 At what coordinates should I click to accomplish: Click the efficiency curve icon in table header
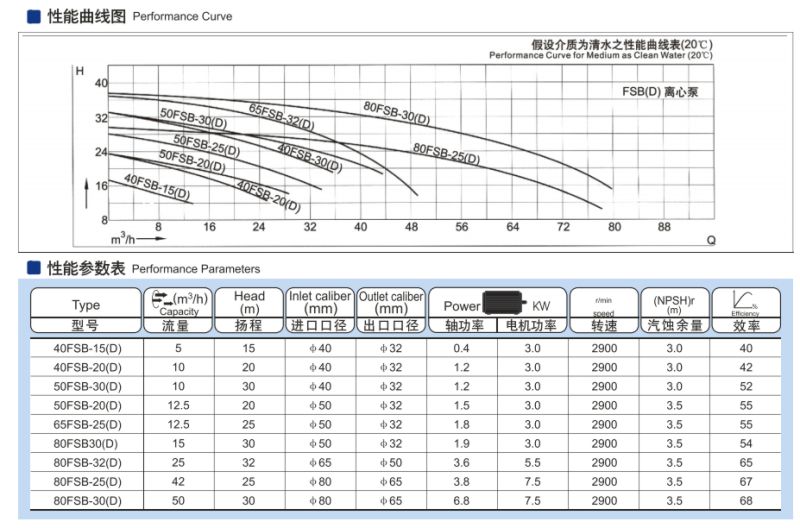pos(745,299)
